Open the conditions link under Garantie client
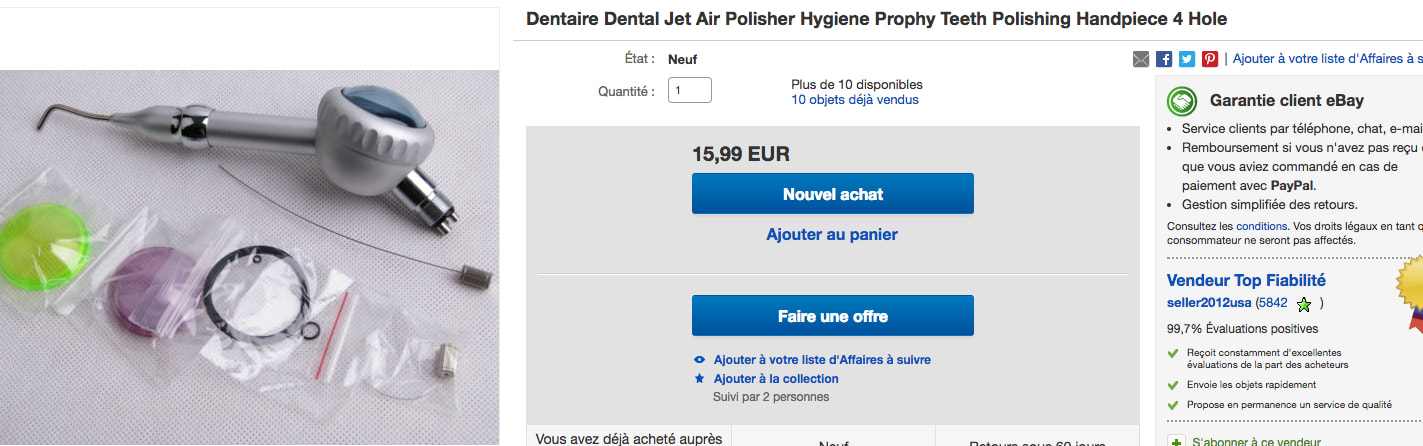1423x446 pixels. click(1261, 227)
